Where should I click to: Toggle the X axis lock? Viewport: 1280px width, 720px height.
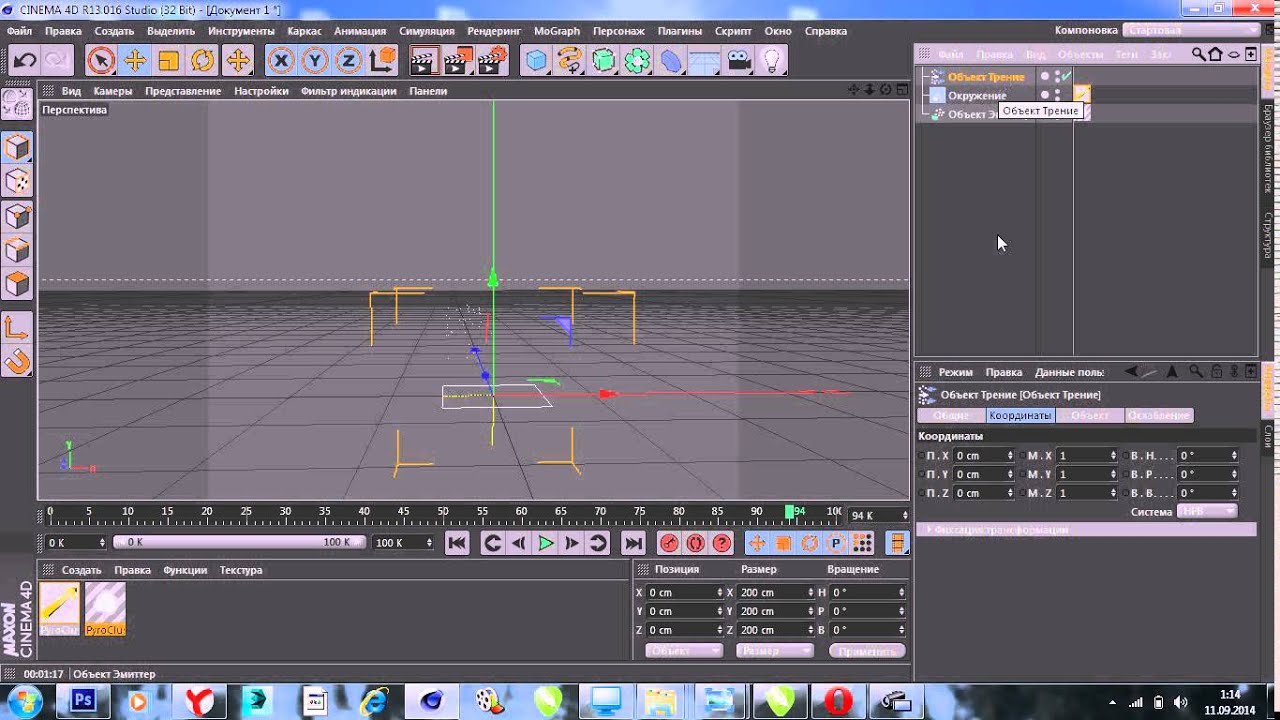(x=281, y=61)
